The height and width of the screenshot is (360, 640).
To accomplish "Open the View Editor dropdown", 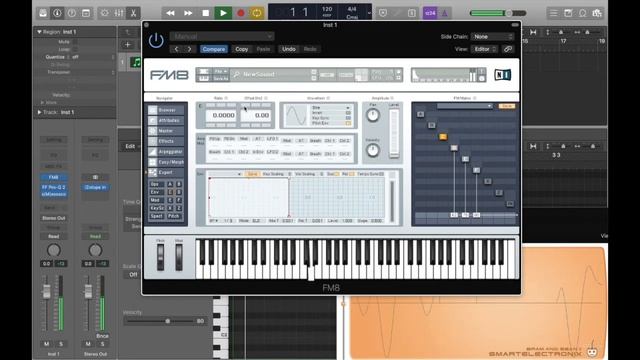I will point(484,49).
